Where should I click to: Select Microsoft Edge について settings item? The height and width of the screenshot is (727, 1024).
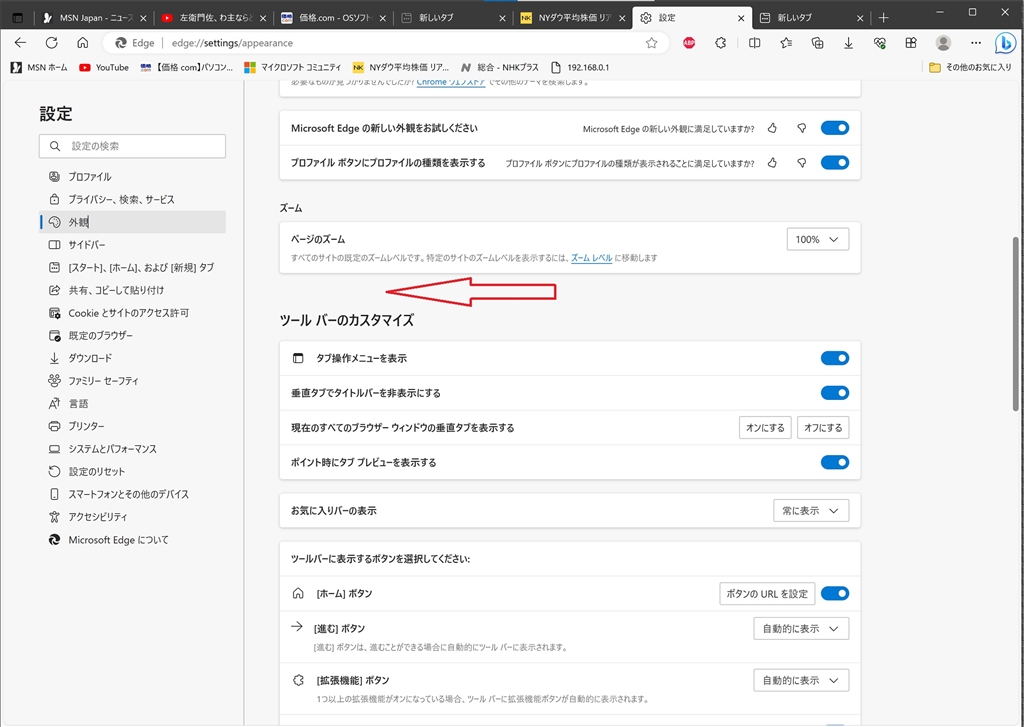click(x=133, y=540)
